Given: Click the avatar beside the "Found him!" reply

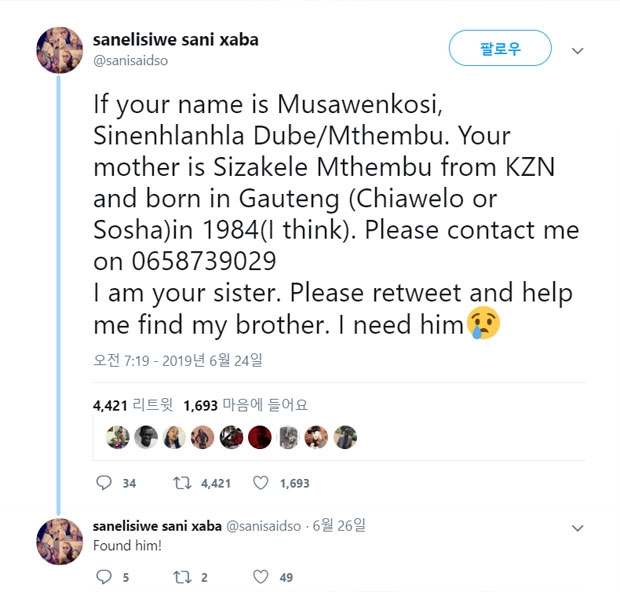Looking at the screenshot, I should click(59, 541).
